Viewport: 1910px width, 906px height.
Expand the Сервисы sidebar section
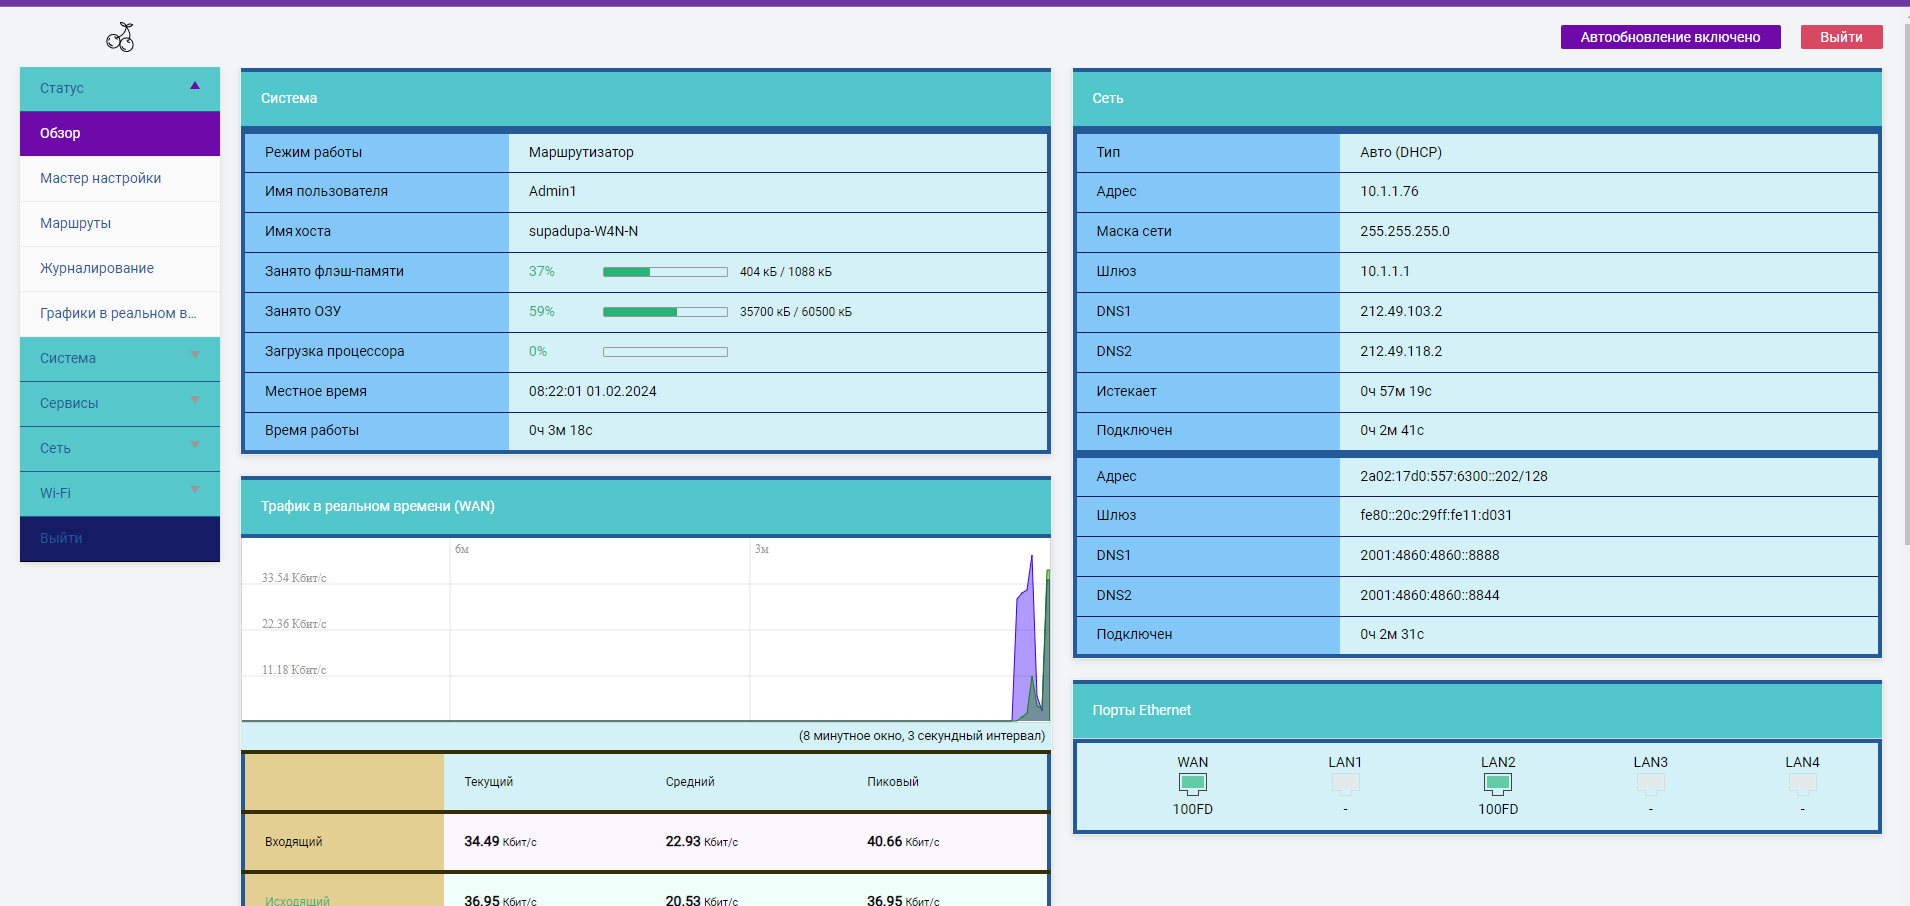120,403
